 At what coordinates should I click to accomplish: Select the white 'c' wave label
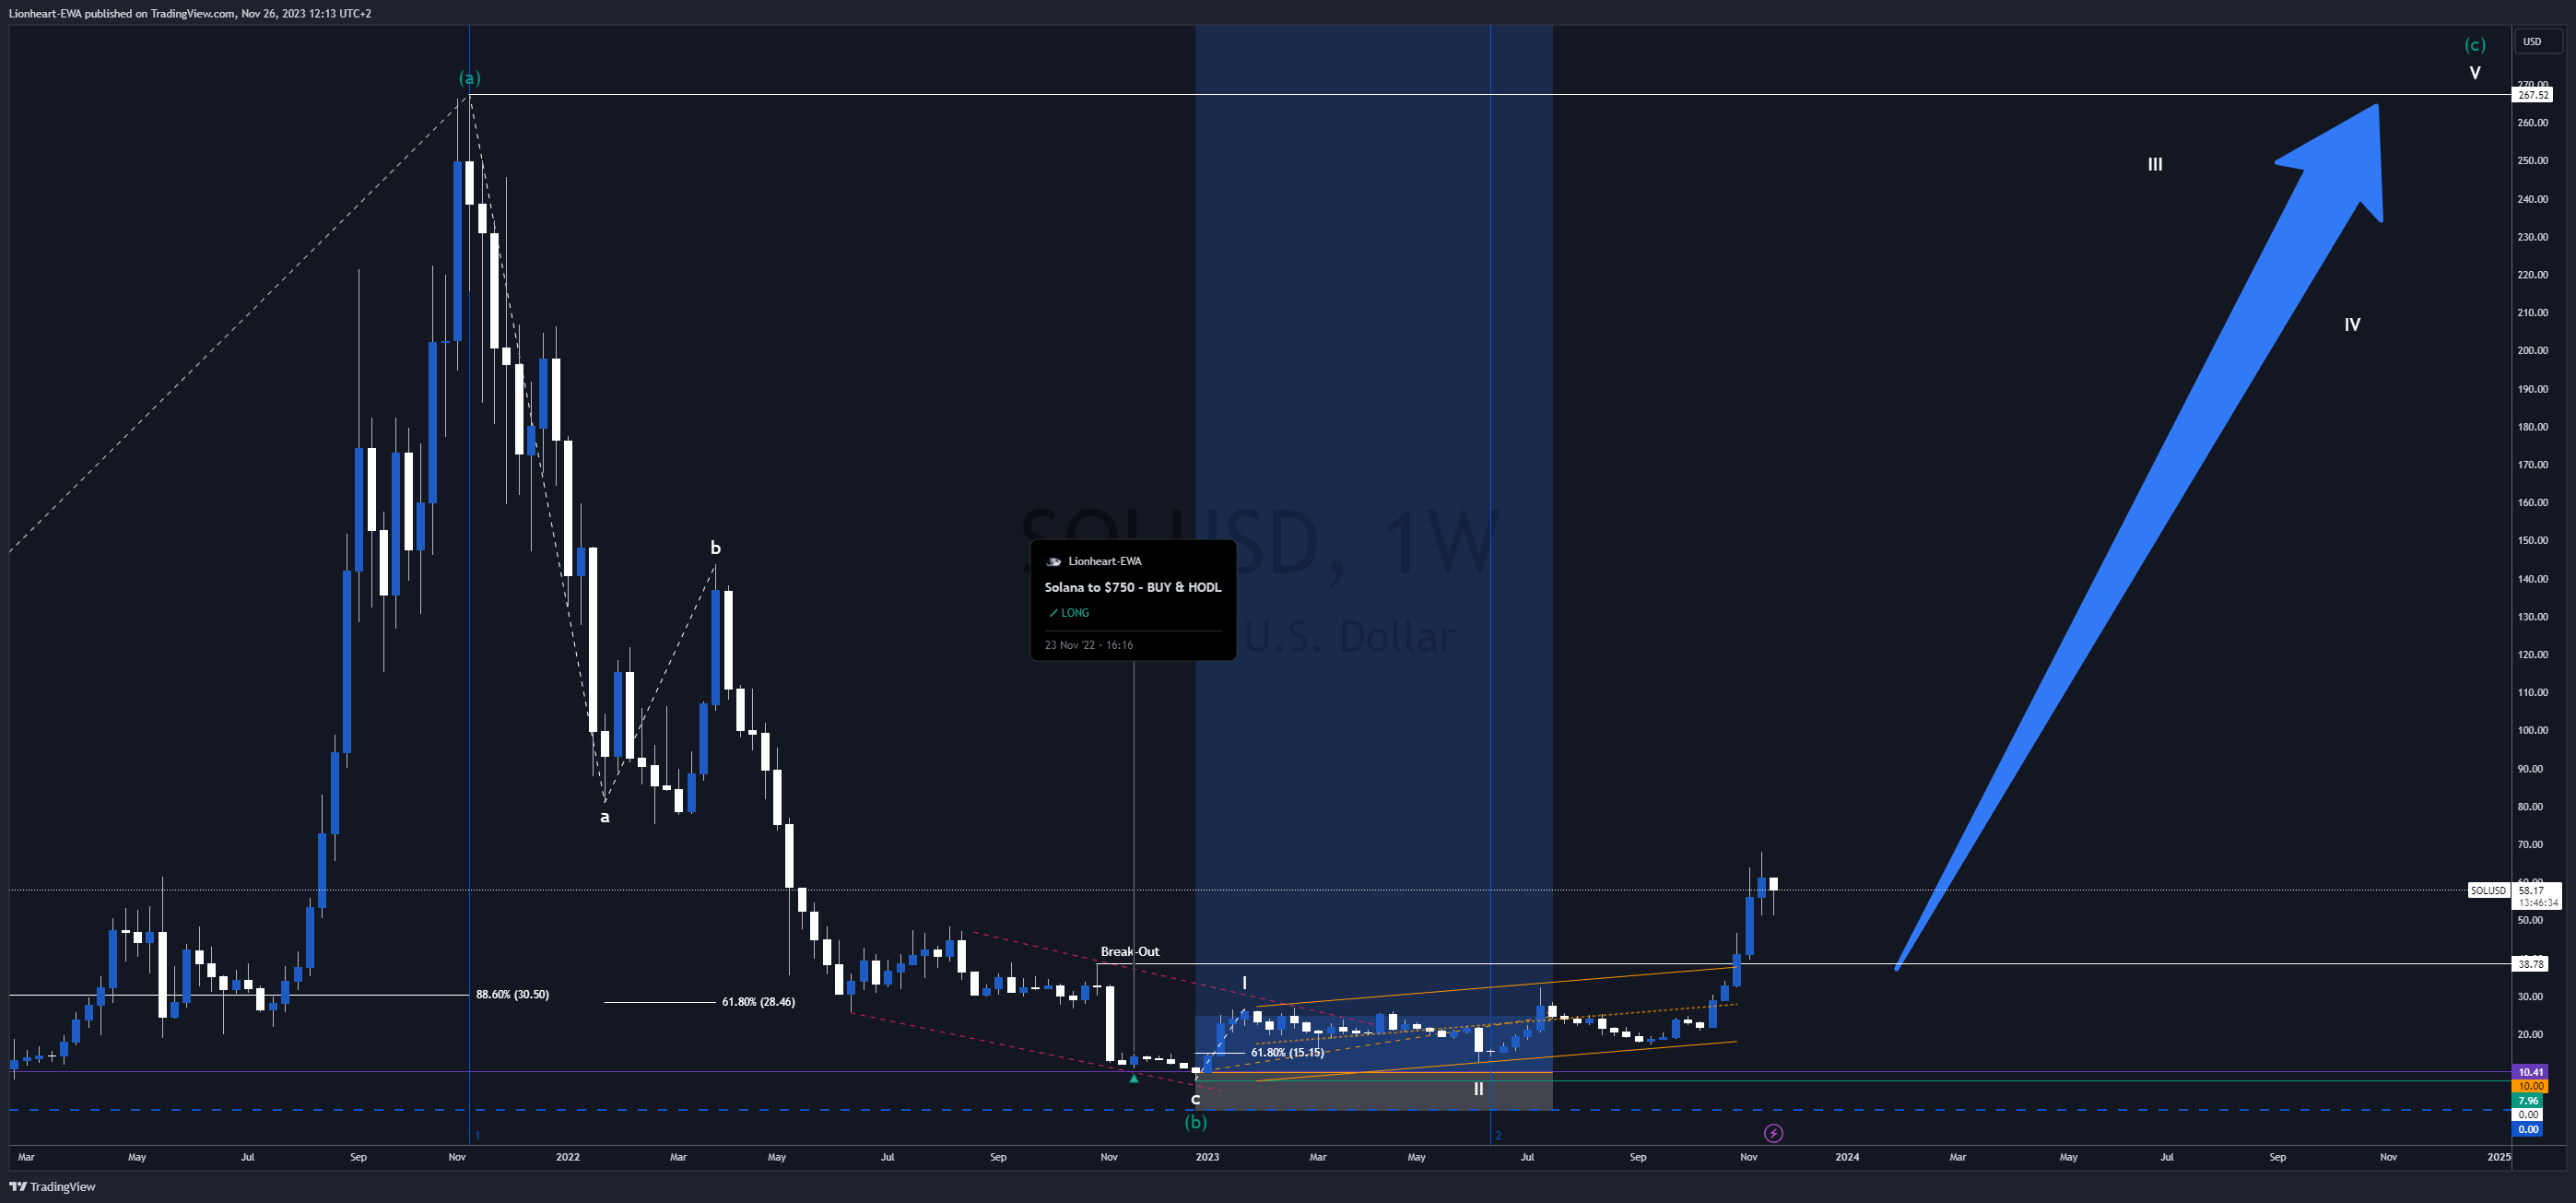tap(1194, 1099)
